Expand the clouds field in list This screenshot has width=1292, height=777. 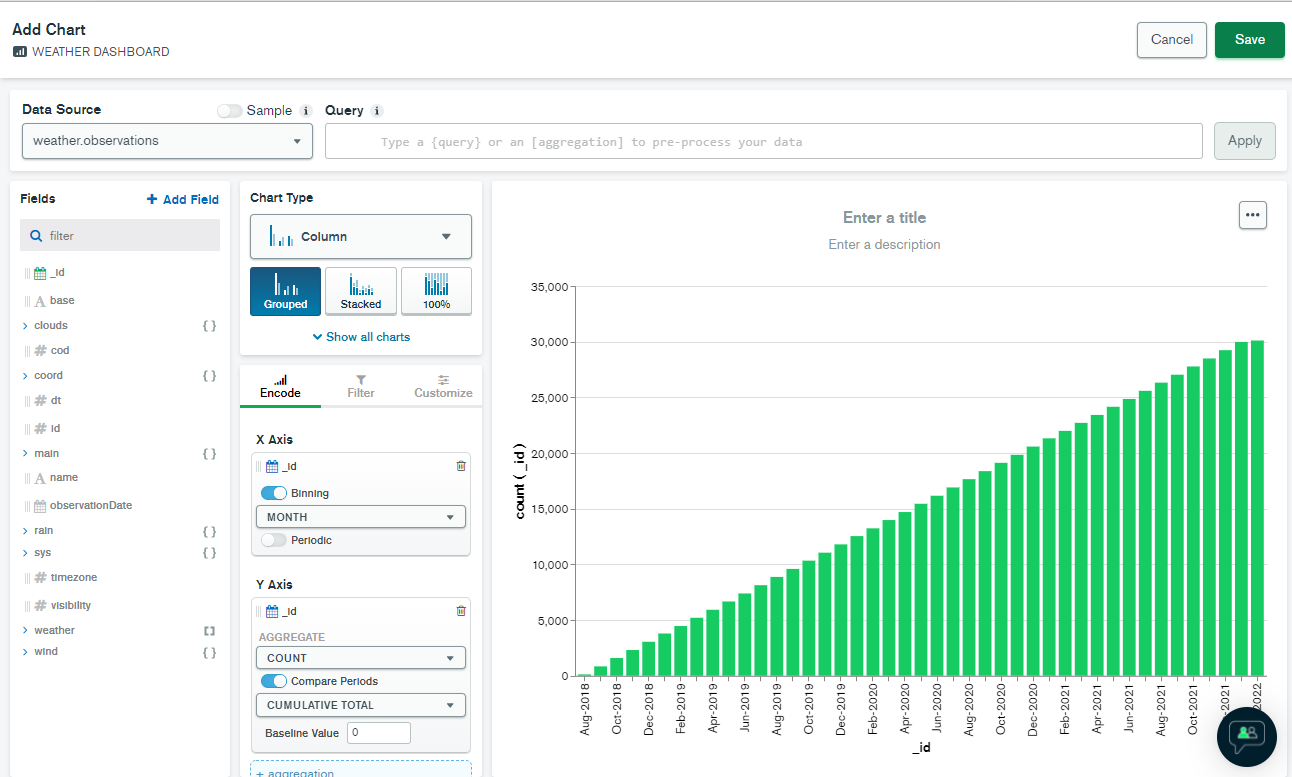[x=25, y=326]
